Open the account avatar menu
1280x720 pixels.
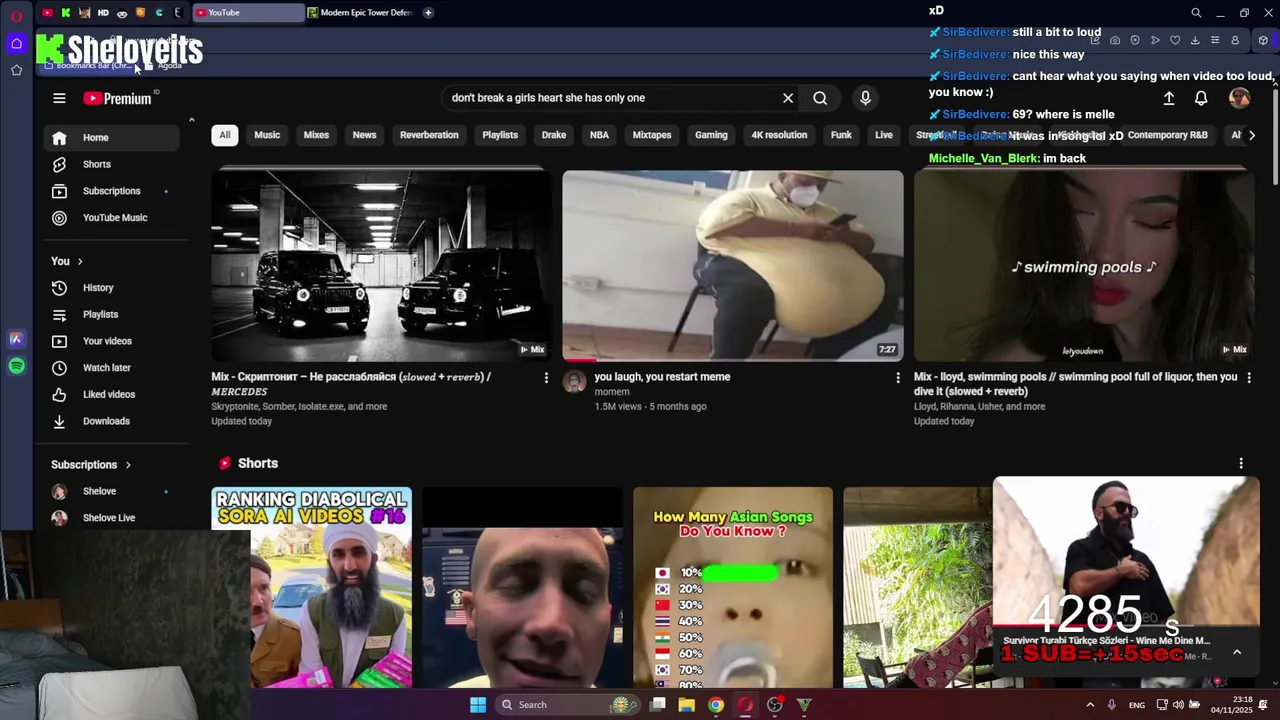[x=1240, y=98]
